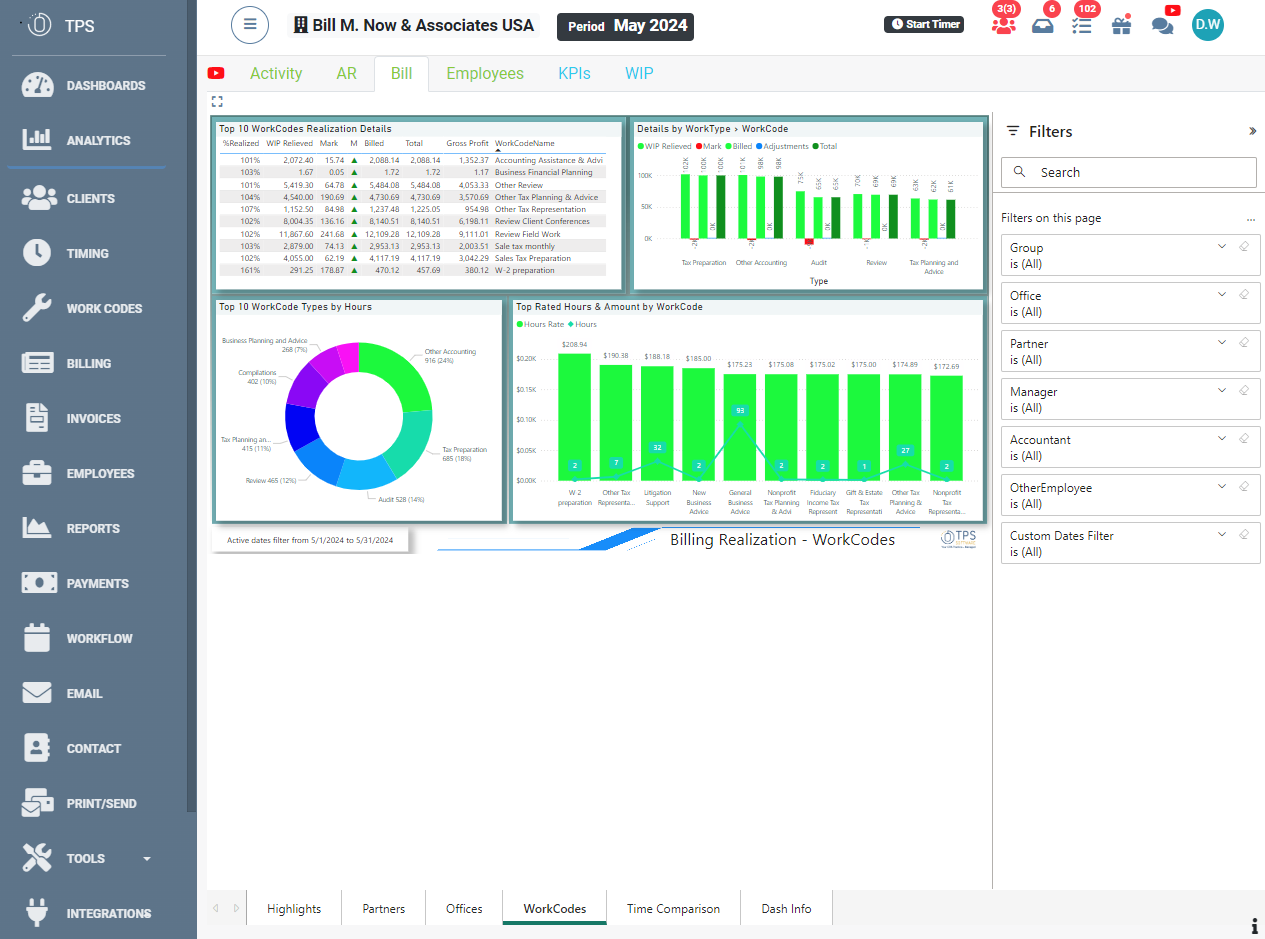Image resolution: width=1265 pixels, height=939 pixels.
Task: Click the WIP Relieved legend swatch
Action: 641,146
